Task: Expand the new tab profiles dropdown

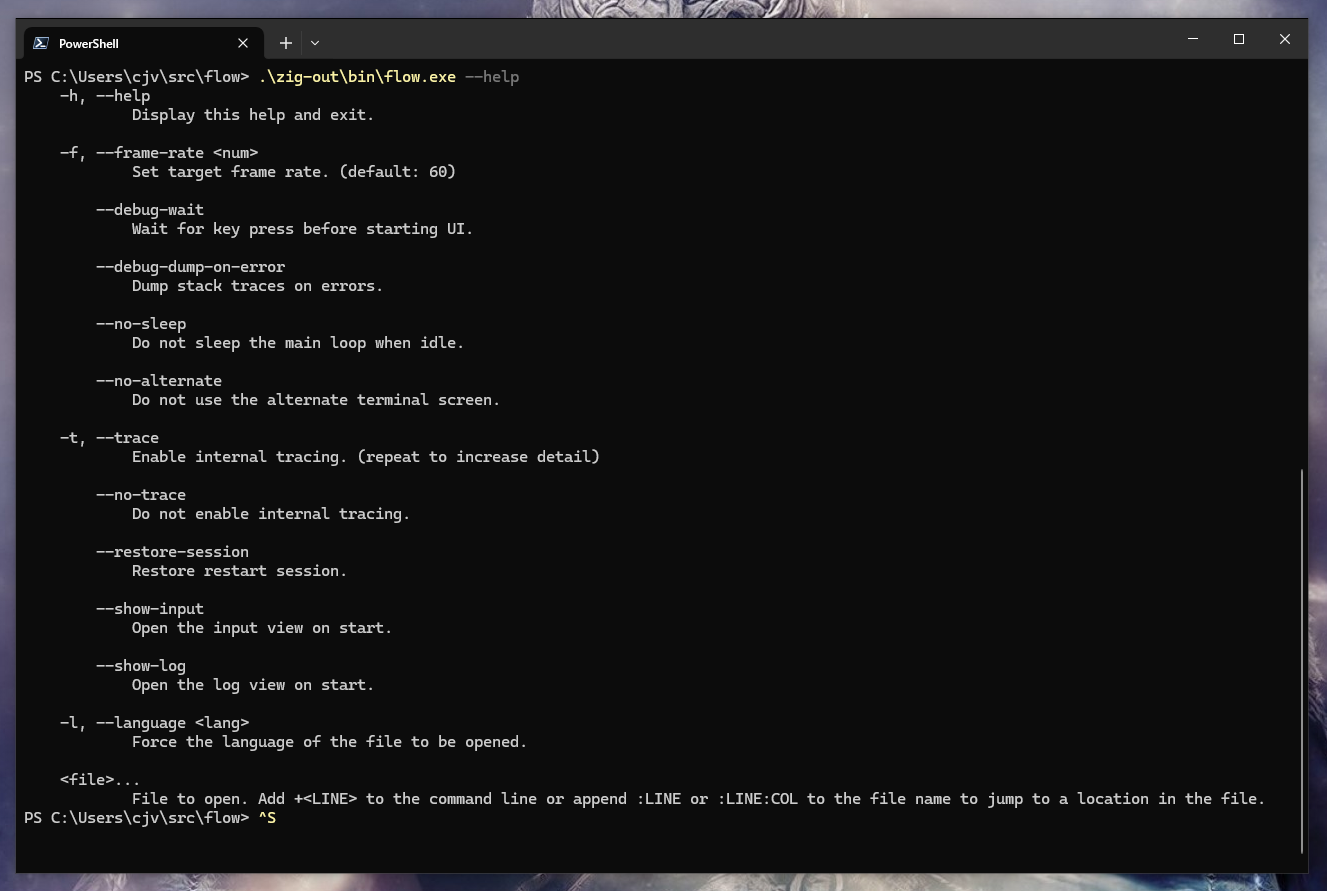Action: pyautogui.click(x=315, y=43)
